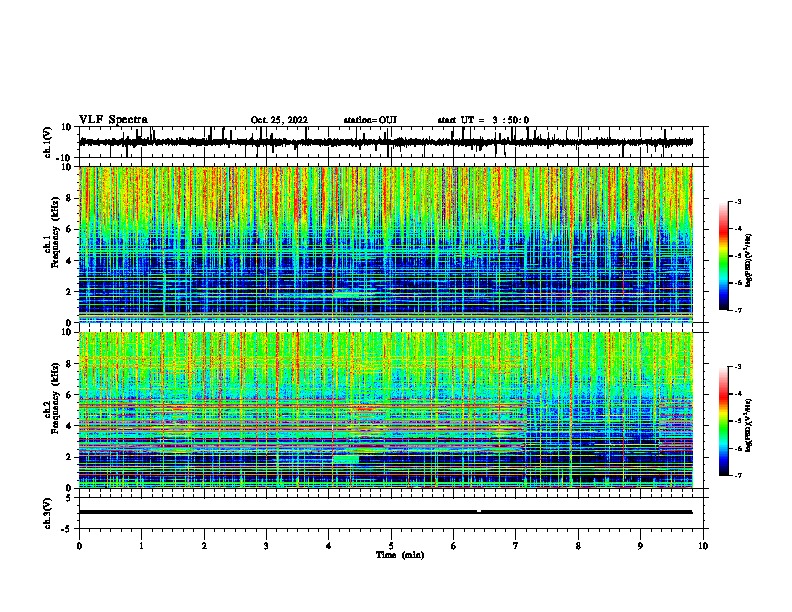Click the ch.2 spectrogram color scale bar
Image resolution: width=792 pixels, height=612 pixels.
coord(724,421)
